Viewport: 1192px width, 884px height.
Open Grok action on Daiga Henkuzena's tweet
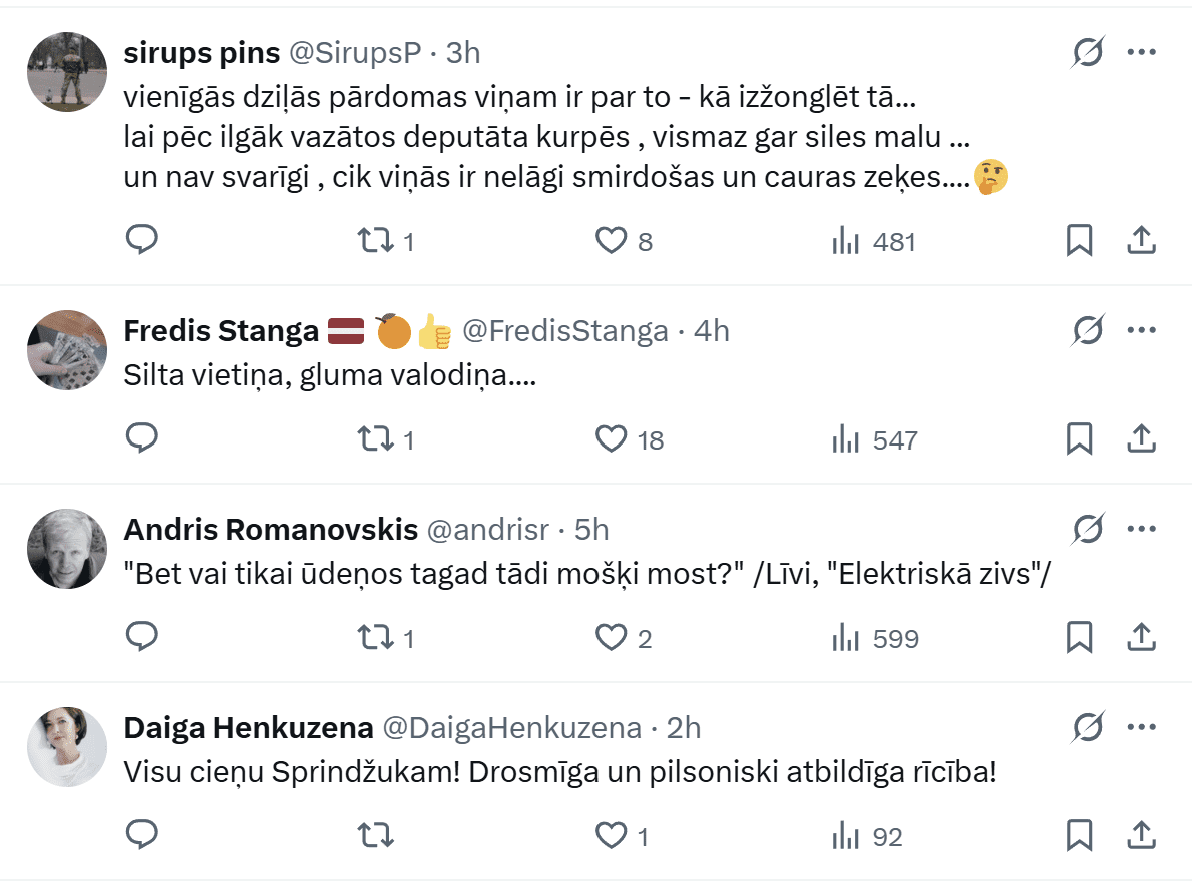(x=1087, y=727)
